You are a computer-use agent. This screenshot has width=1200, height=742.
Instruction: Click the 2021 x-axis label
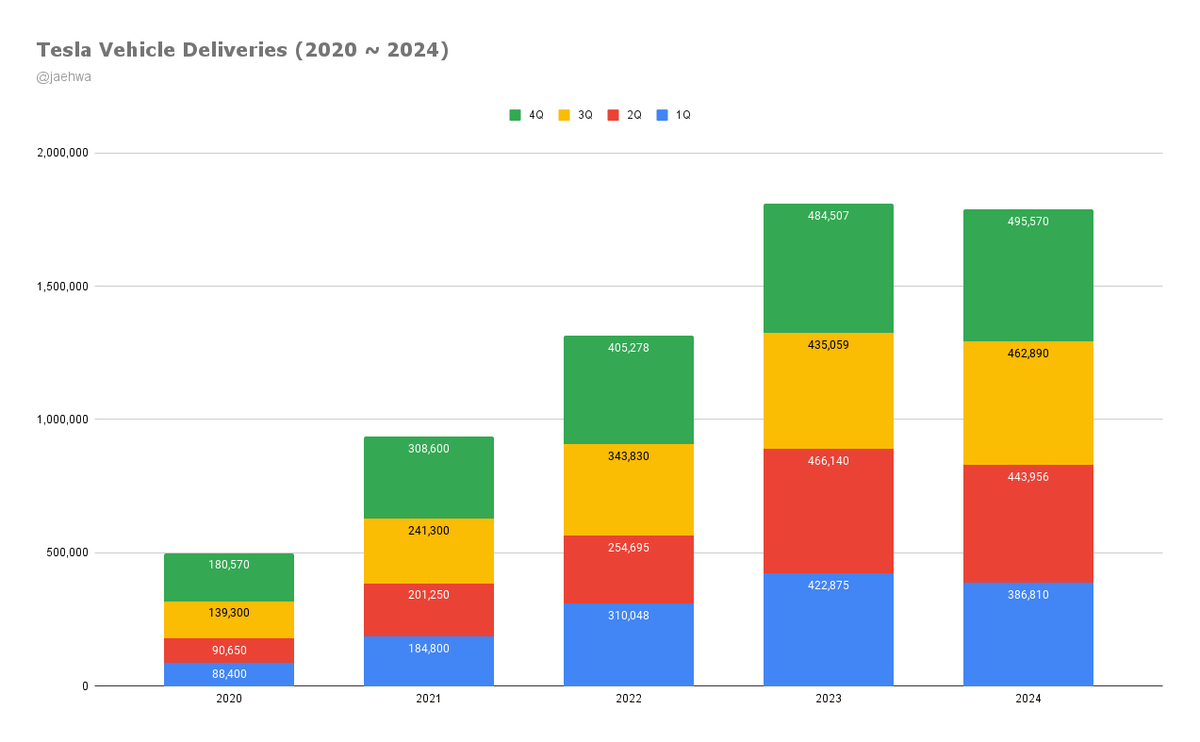point(428,700)
